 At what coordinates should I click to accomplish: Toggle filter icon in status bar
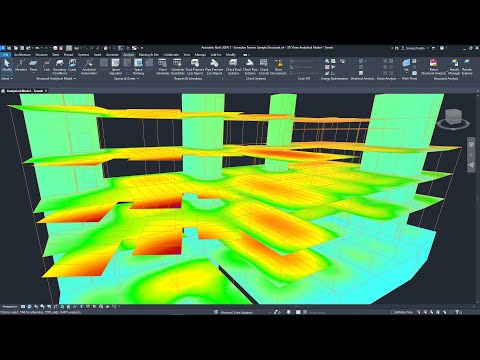pos(458,312)
